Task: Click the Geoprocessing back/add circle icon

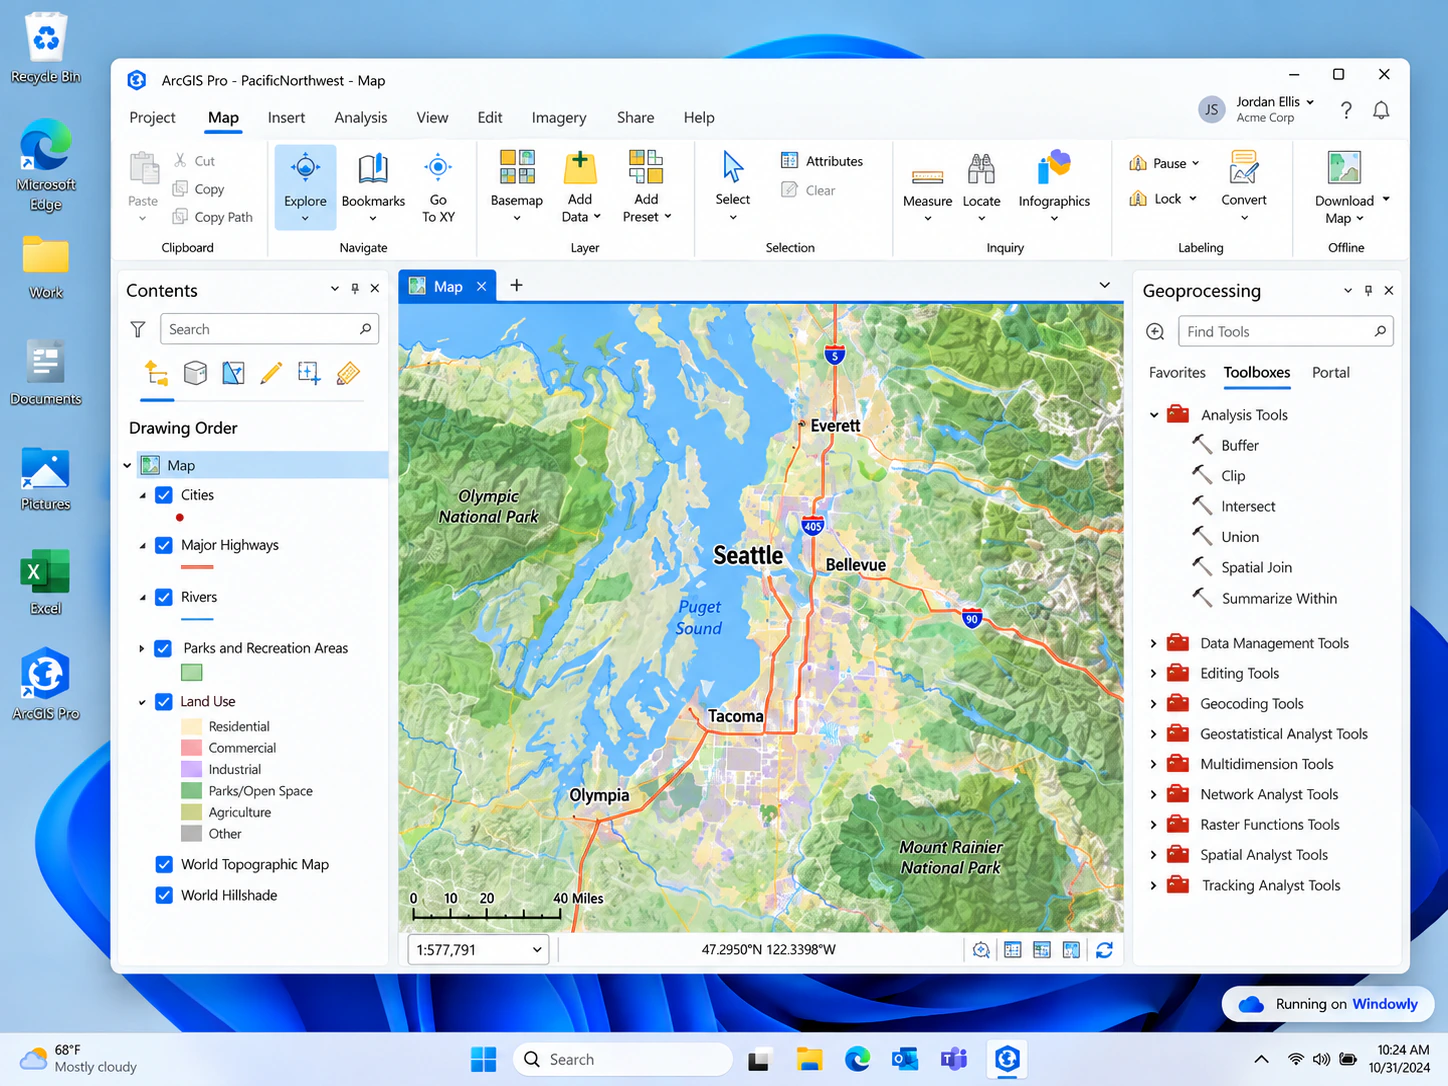Action: click(1155, 331)
